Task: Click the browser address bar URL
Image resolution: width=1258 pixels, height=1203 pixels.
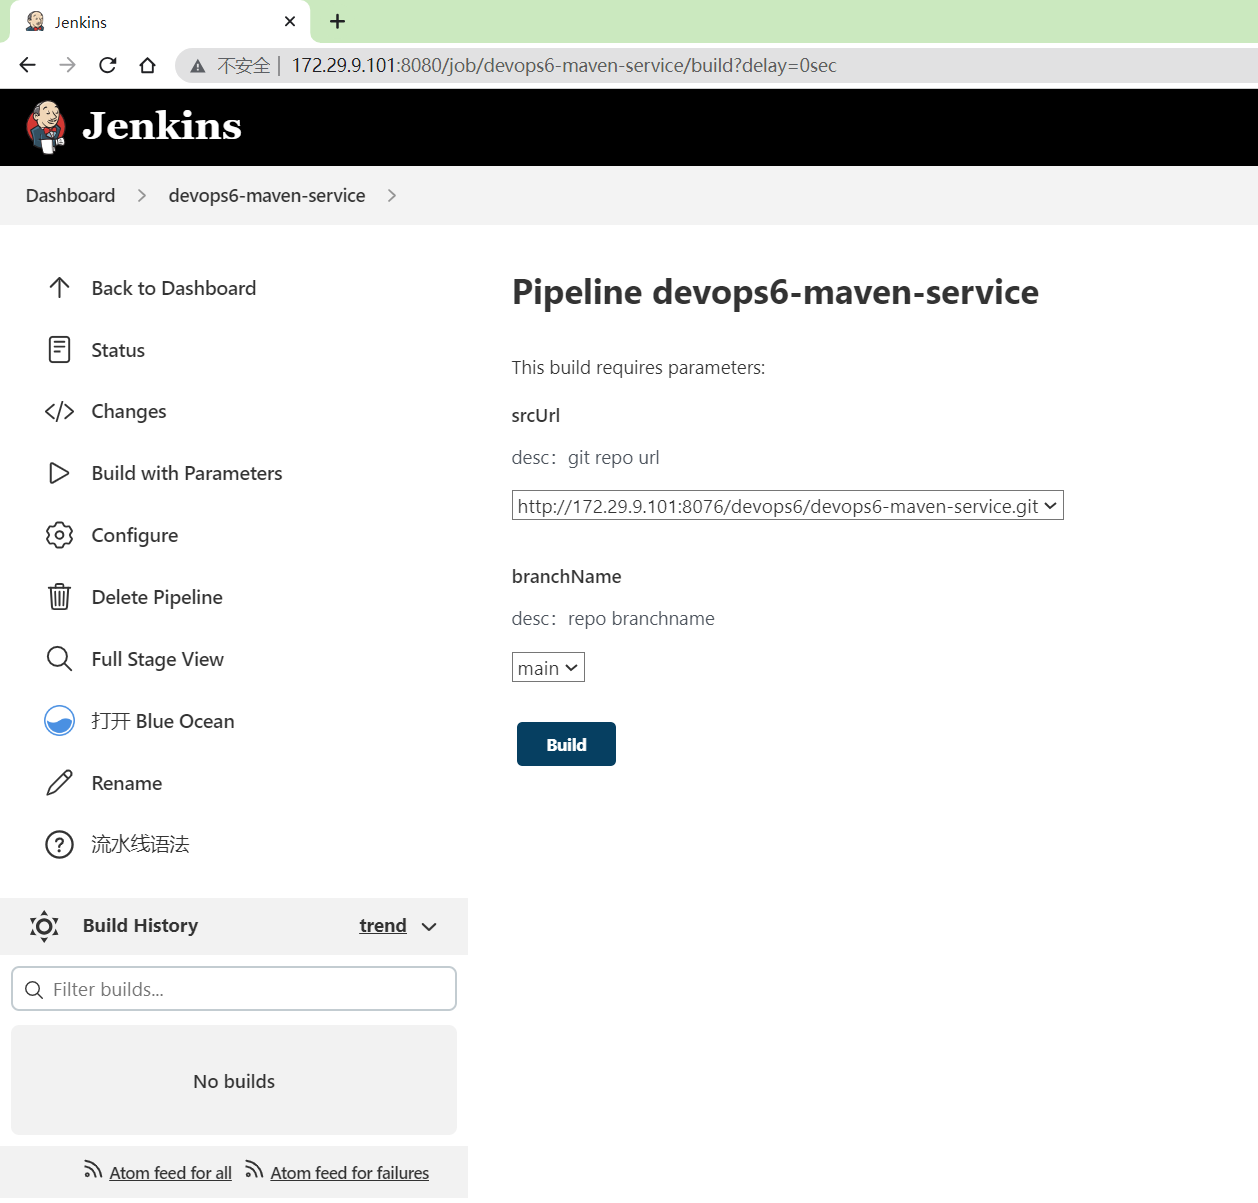Action: point(564,66)
